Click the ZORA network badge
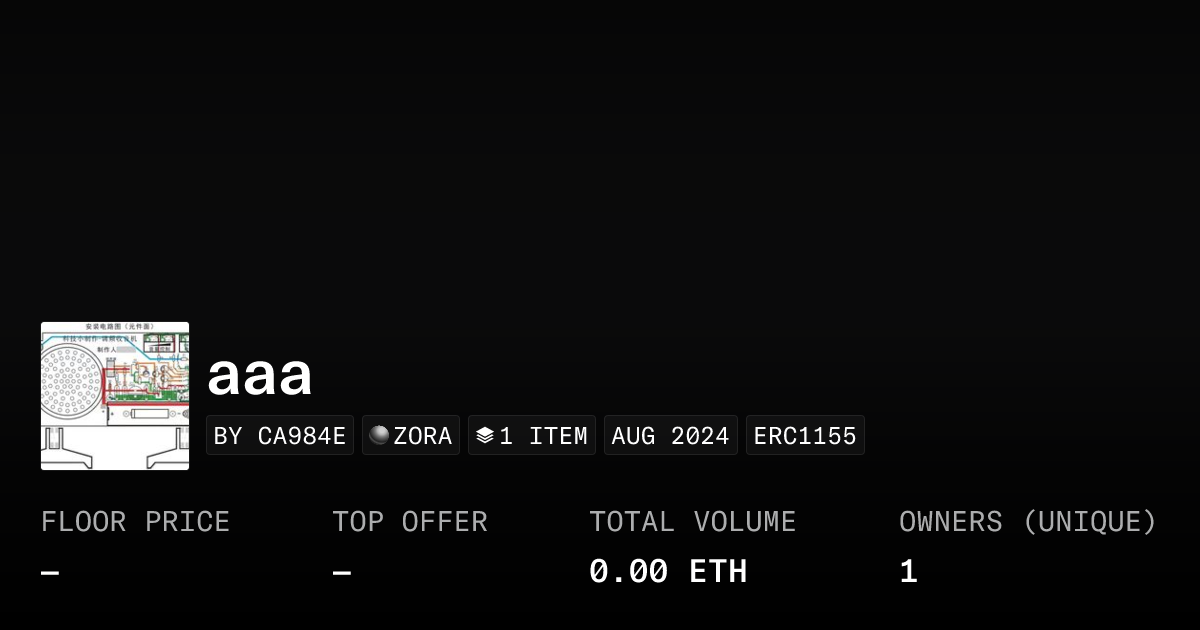 [x=410, y=435]
